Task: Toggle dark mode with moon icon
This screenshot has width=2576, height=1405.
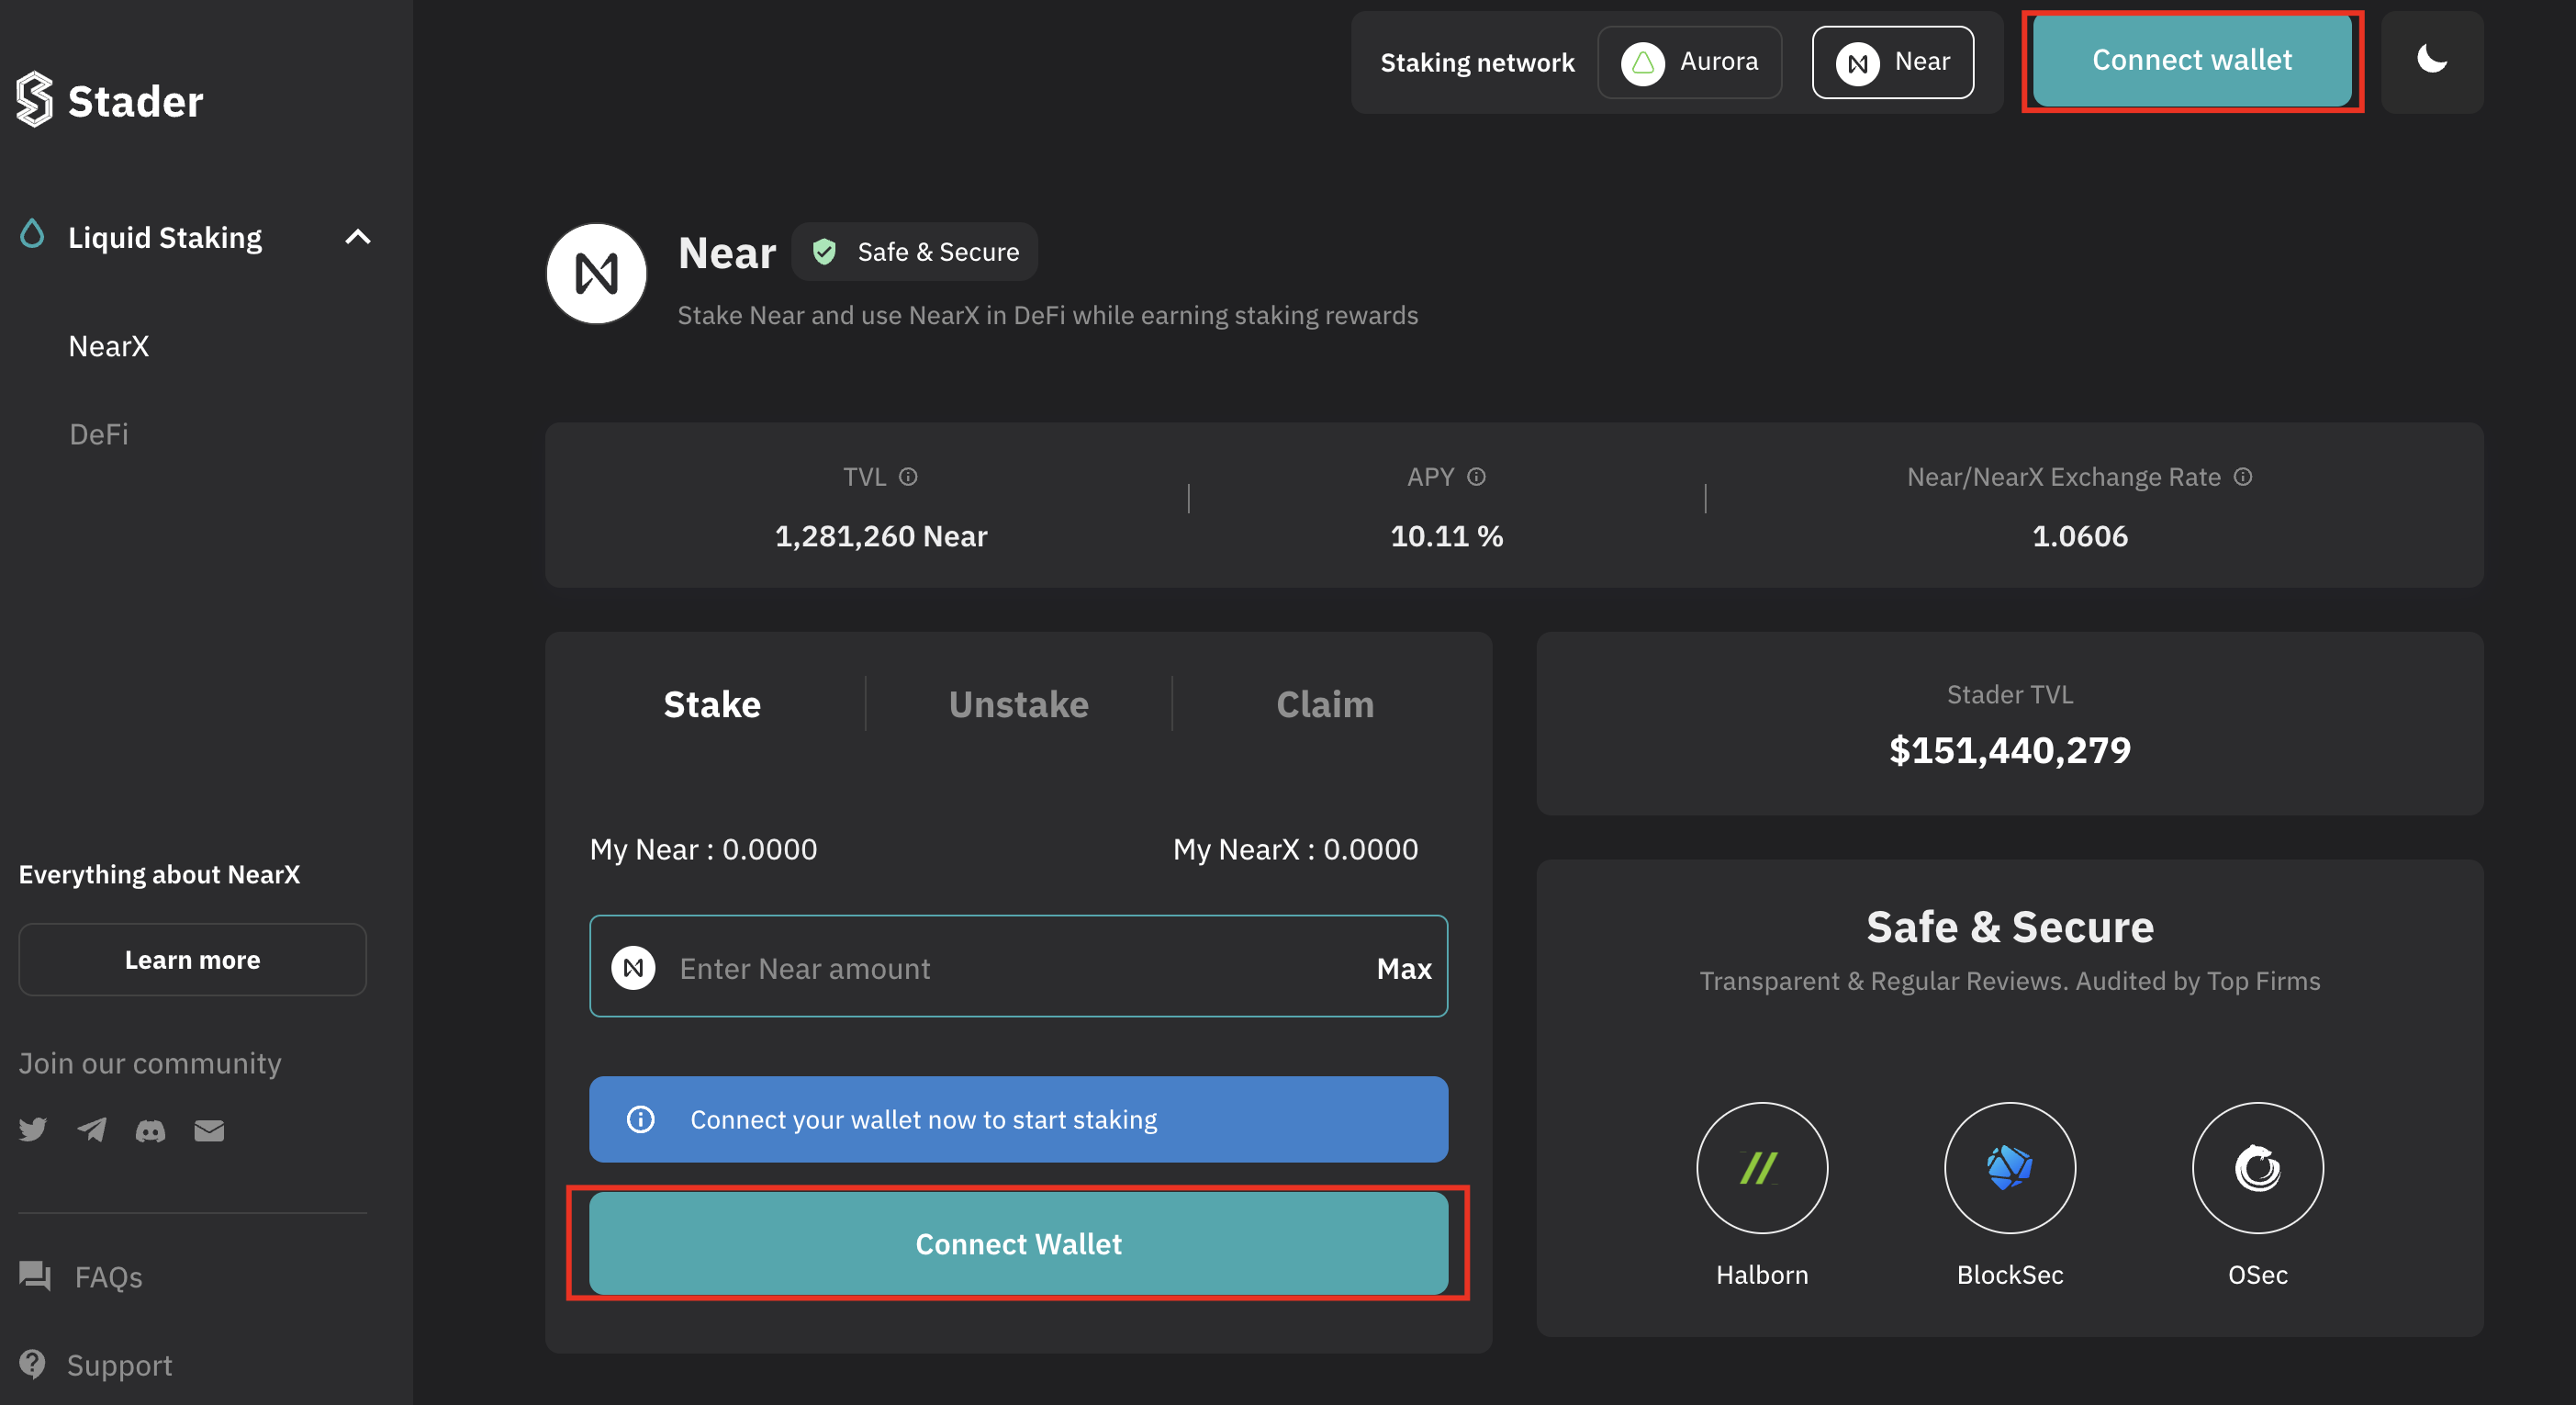Action: 2432,60
